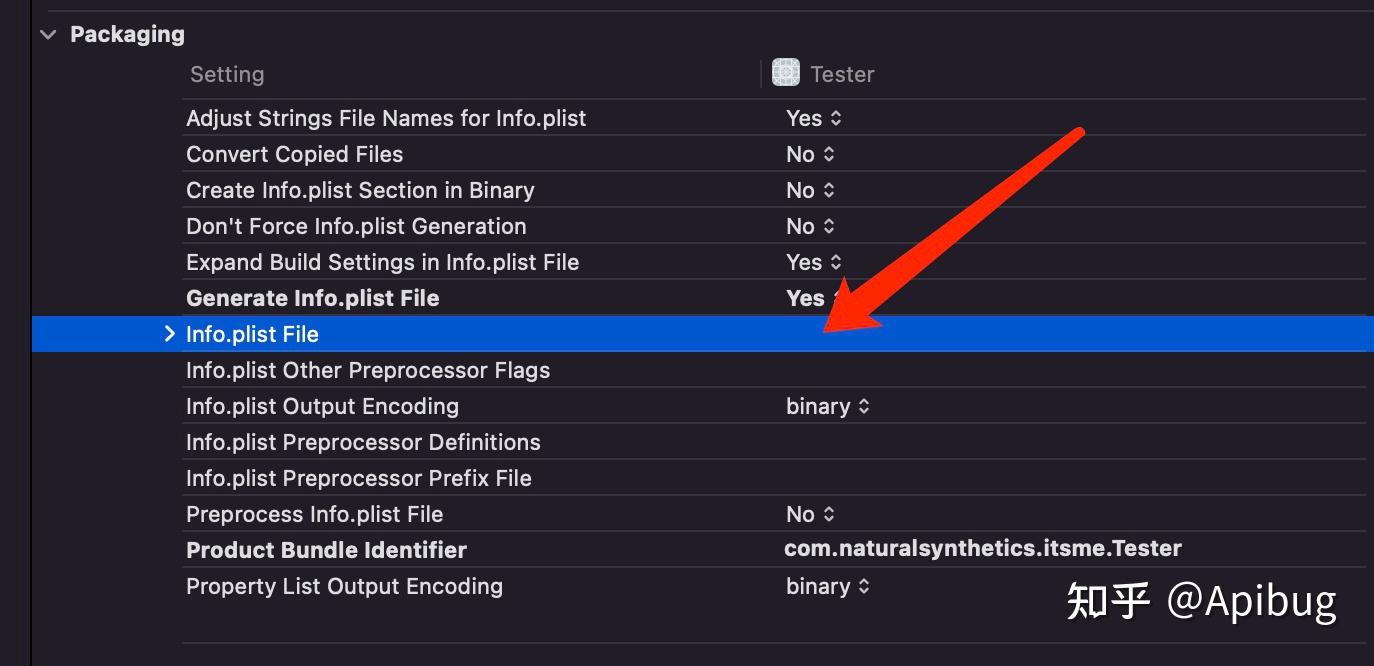Expand the Info.plist File row disclosure arrow
Image resolution: width=1374 pixels, height=666 pixels.
[x=169, y=334]
